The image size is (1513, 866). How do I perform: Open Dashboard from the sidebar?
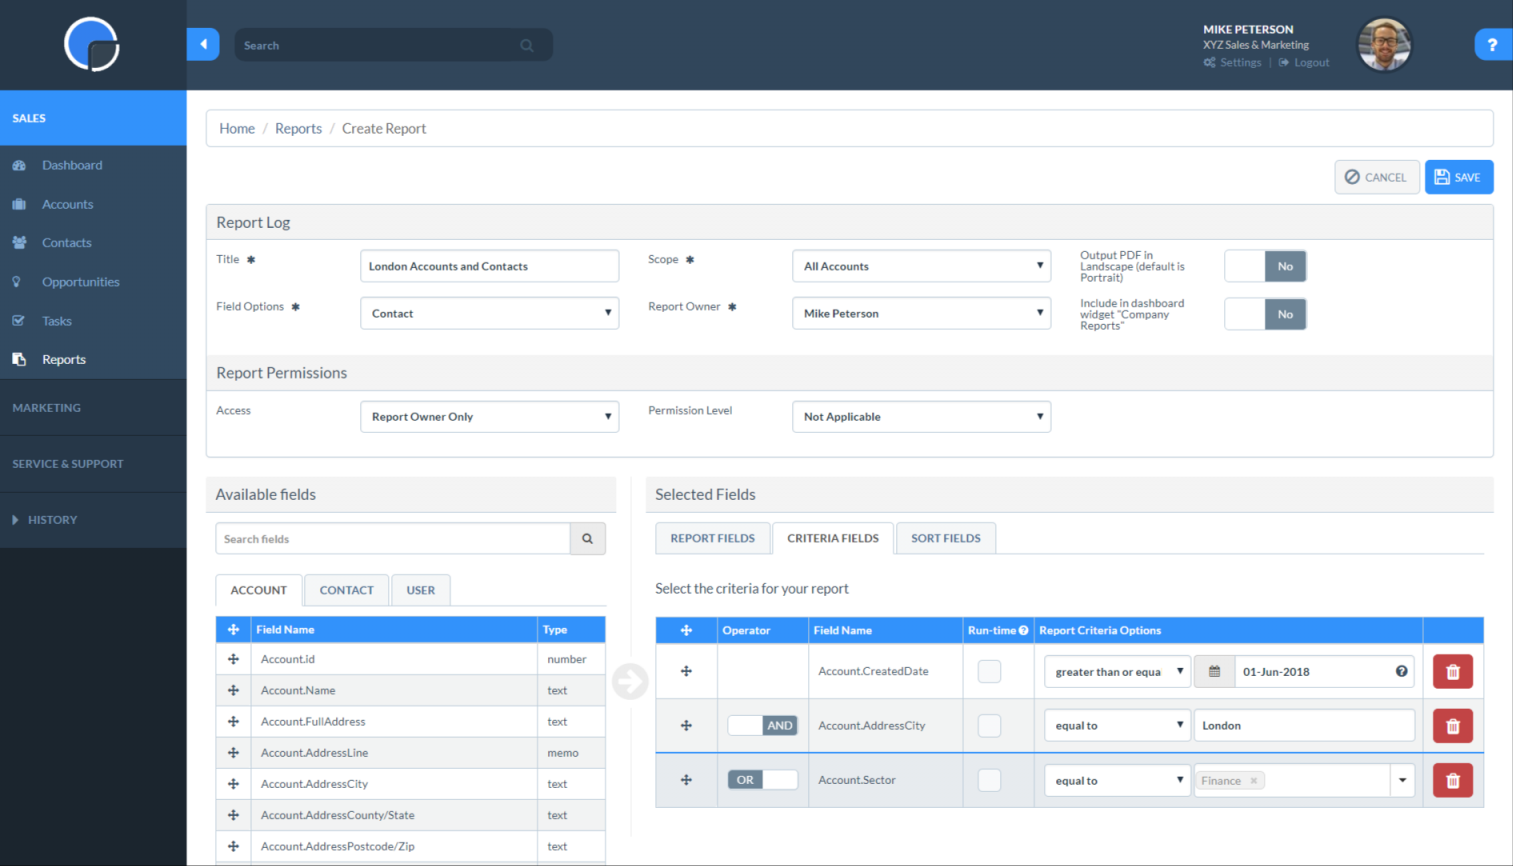(72, 165)
